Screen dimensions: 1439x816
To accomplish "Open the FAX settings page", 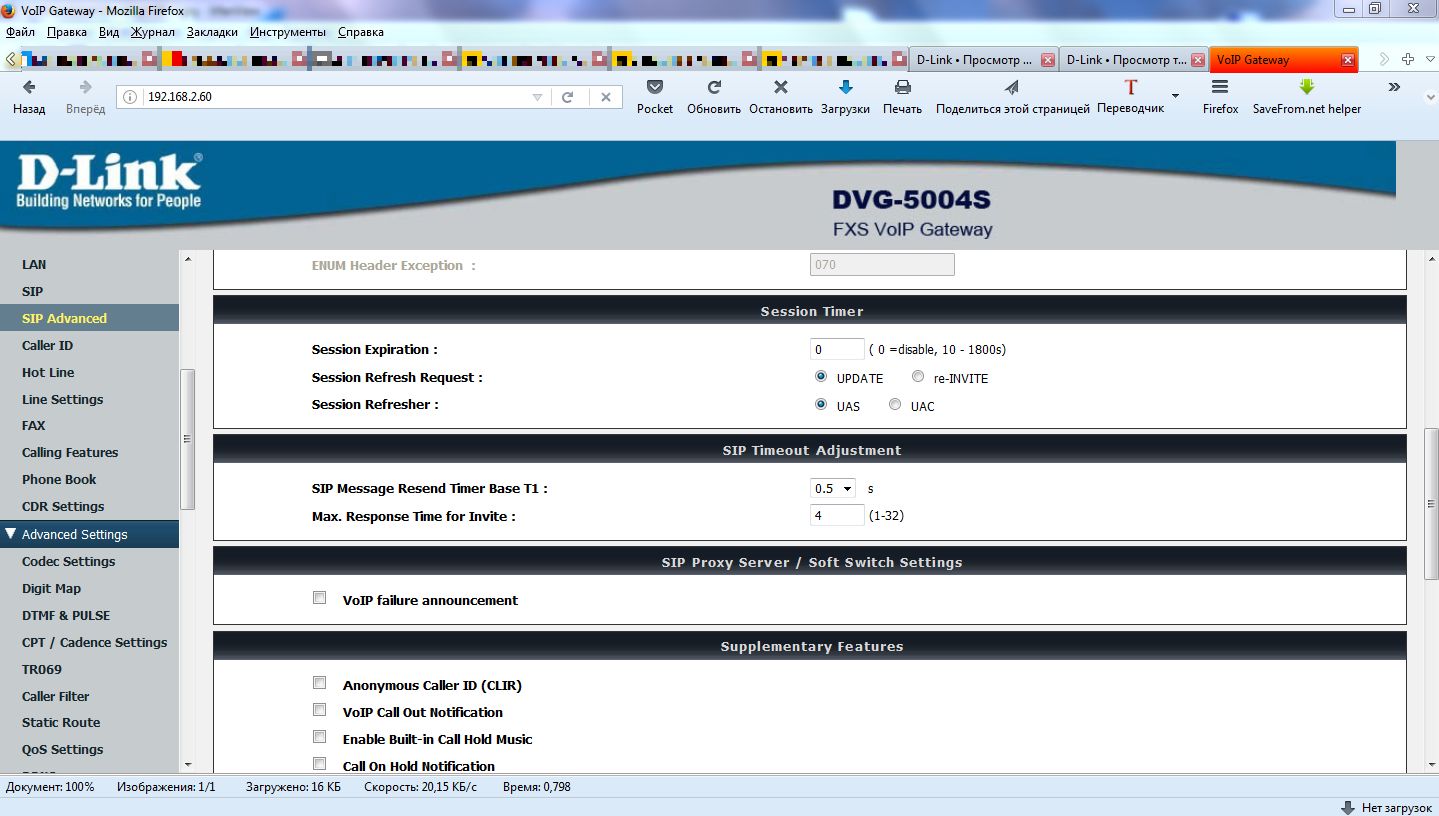I will point(34,426).
